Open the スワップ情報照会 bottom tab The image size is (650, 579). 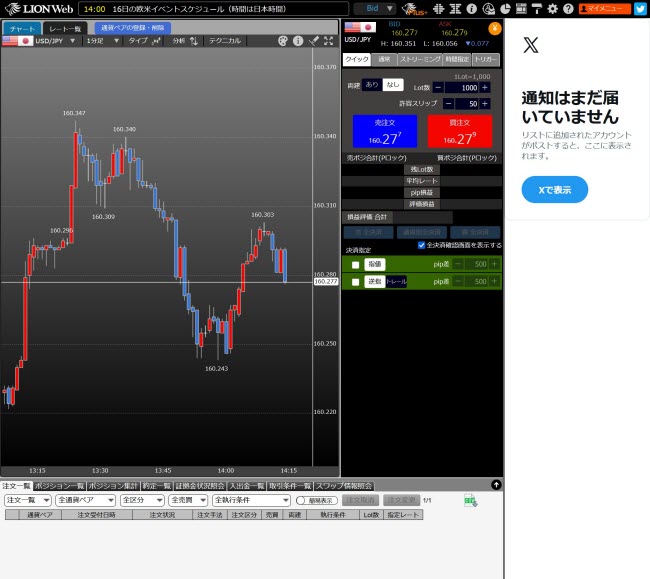(x=344, y=485)
